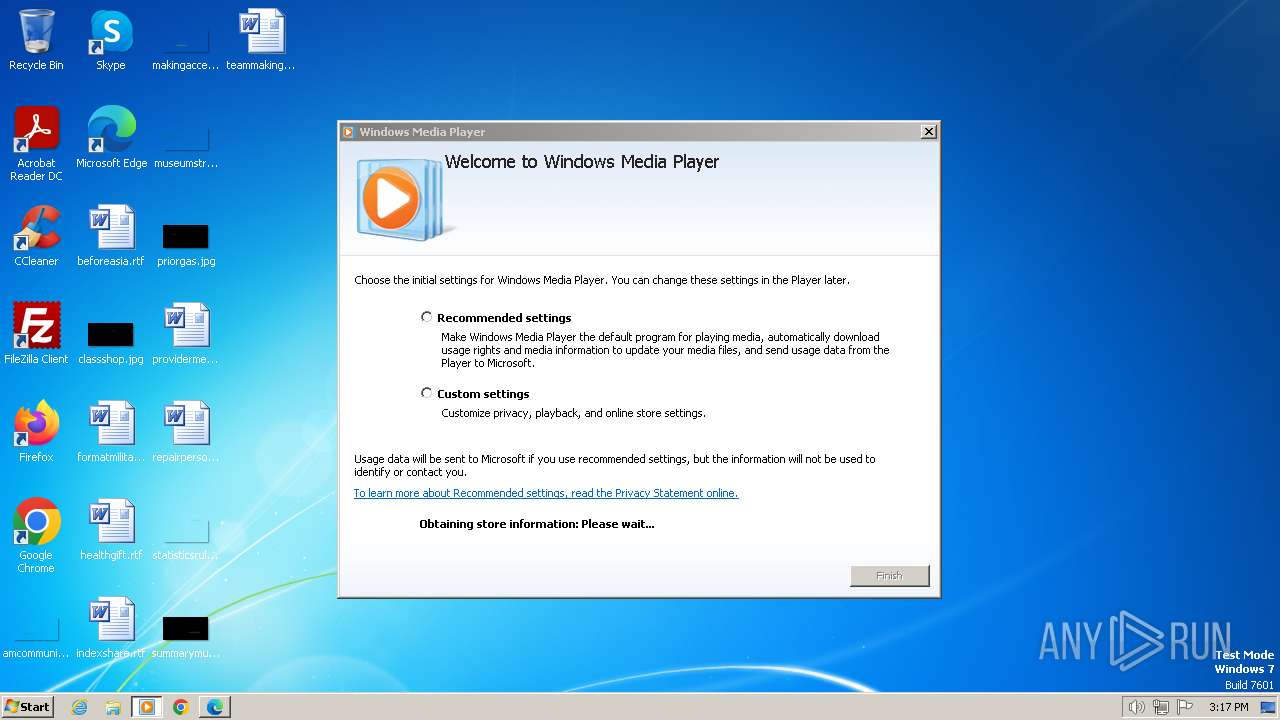Select Windows Media Player taskbar button
1280x720 pixels.
[147, 707]
